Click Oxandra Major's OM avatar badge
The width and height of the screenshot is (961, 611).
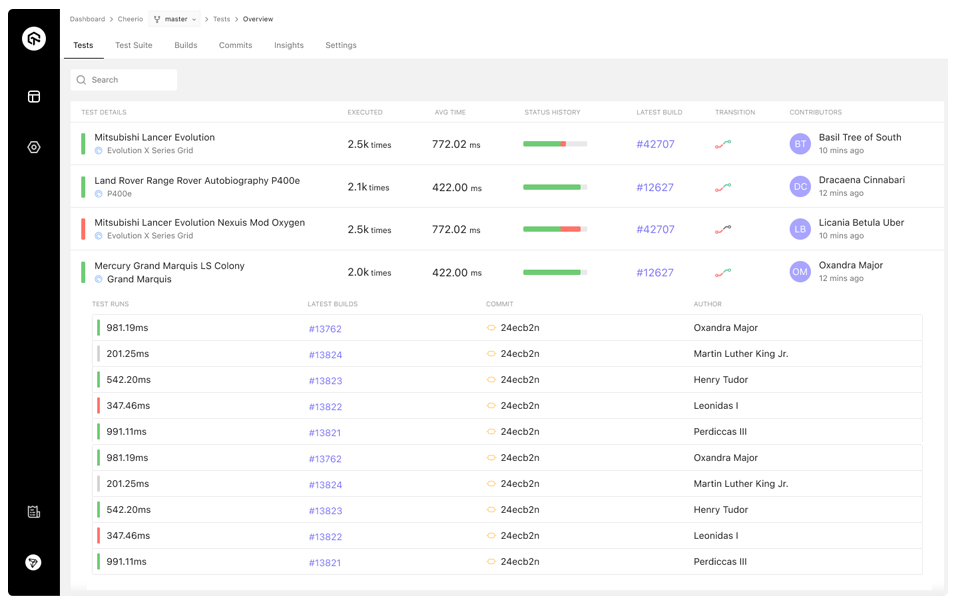point(799,272)
